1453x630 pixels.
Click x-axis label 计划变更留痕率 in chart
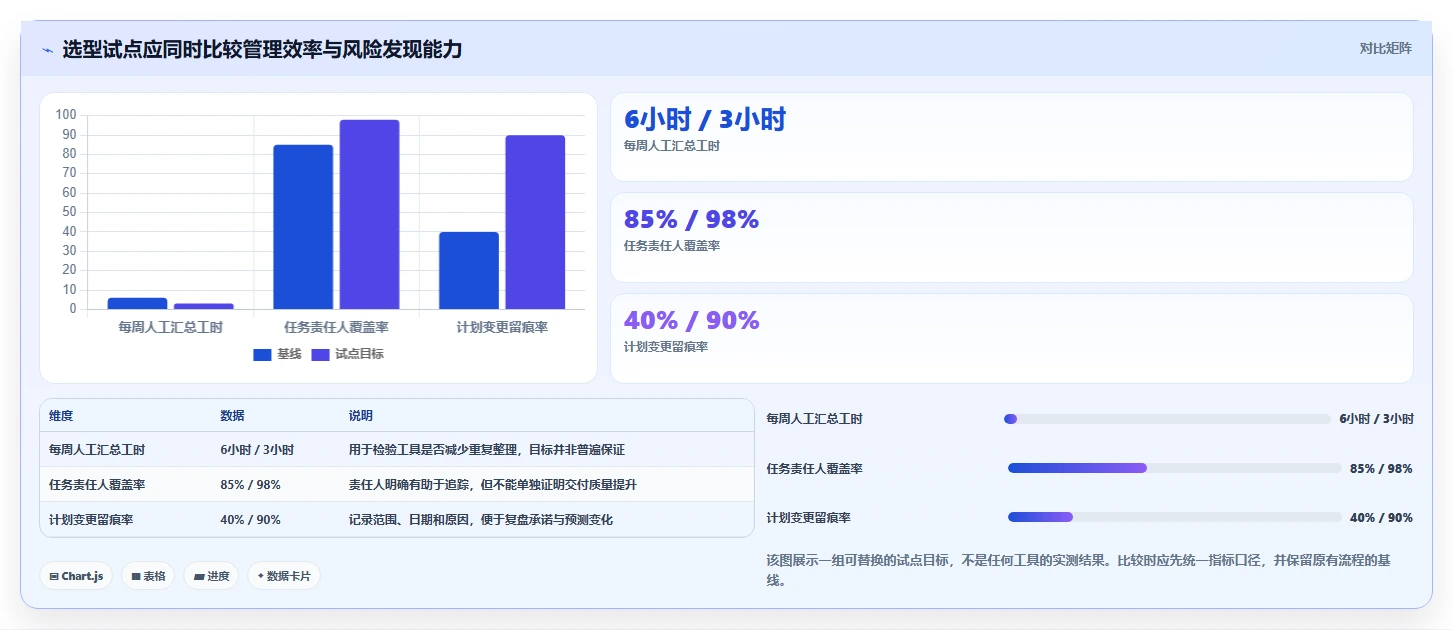[x=502, y=327]
